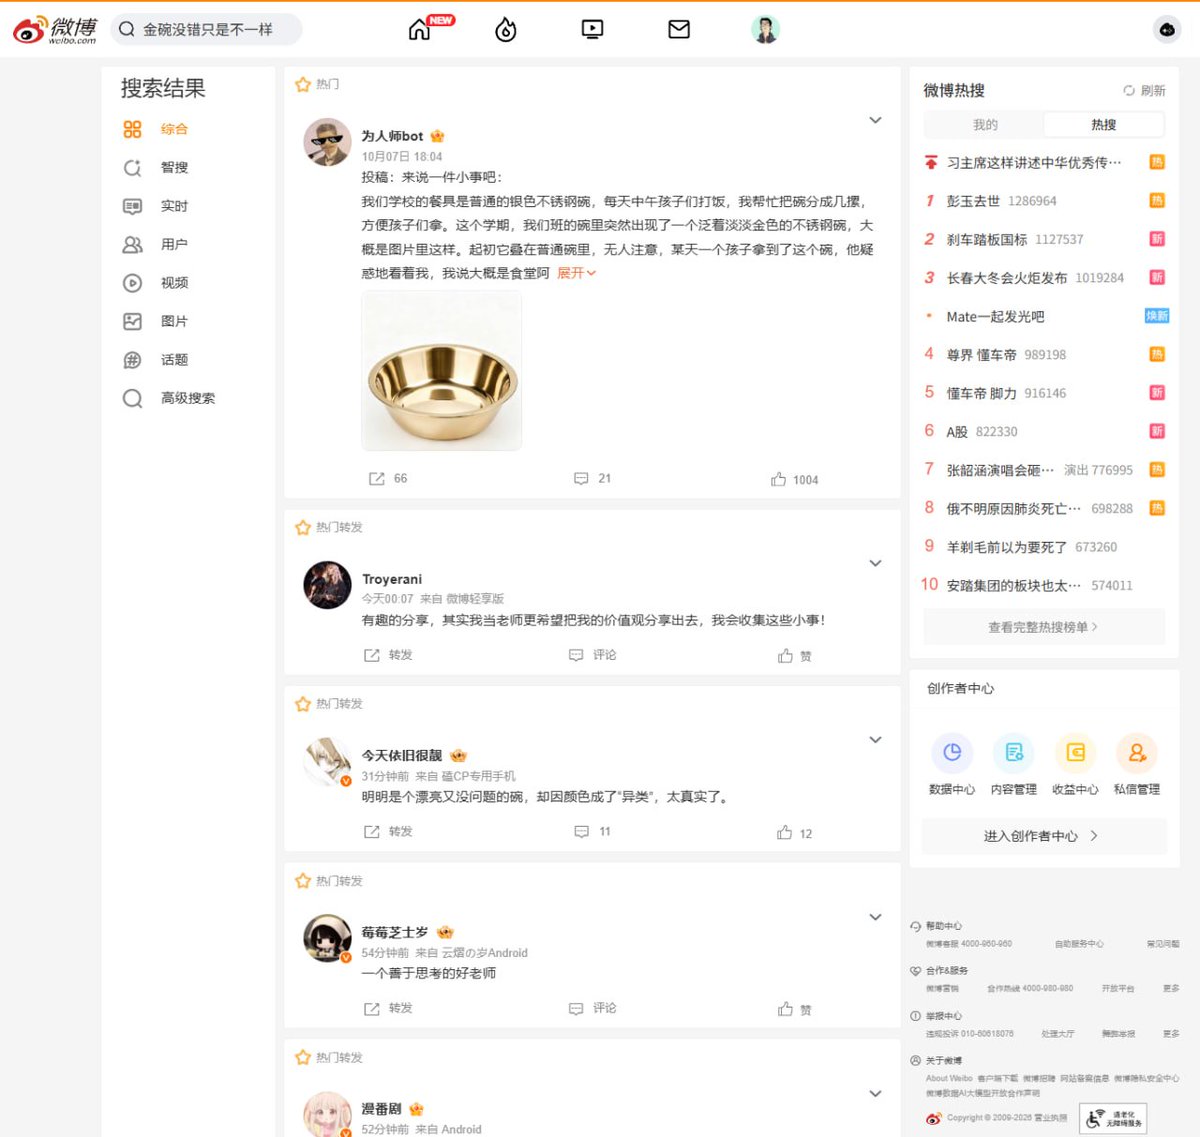Expand options menu for 漫番剧's post
This screenshot has width=1200, height=1137.
coord(875,1094)
